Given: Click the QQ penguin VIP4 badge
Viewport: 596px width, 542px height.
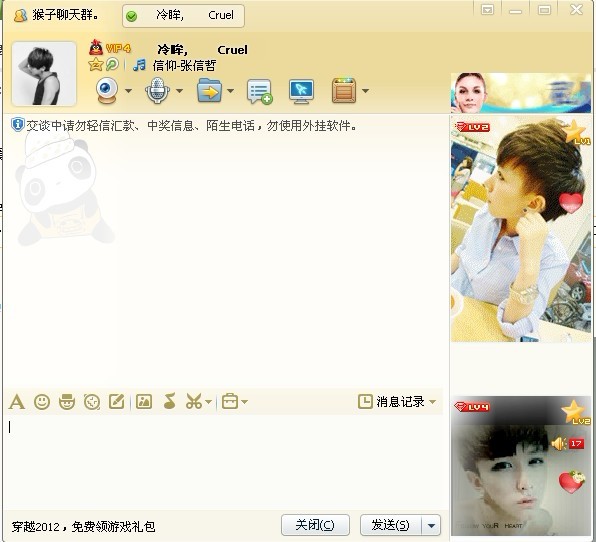Looking at the screenshot, I should pos(110,48).
